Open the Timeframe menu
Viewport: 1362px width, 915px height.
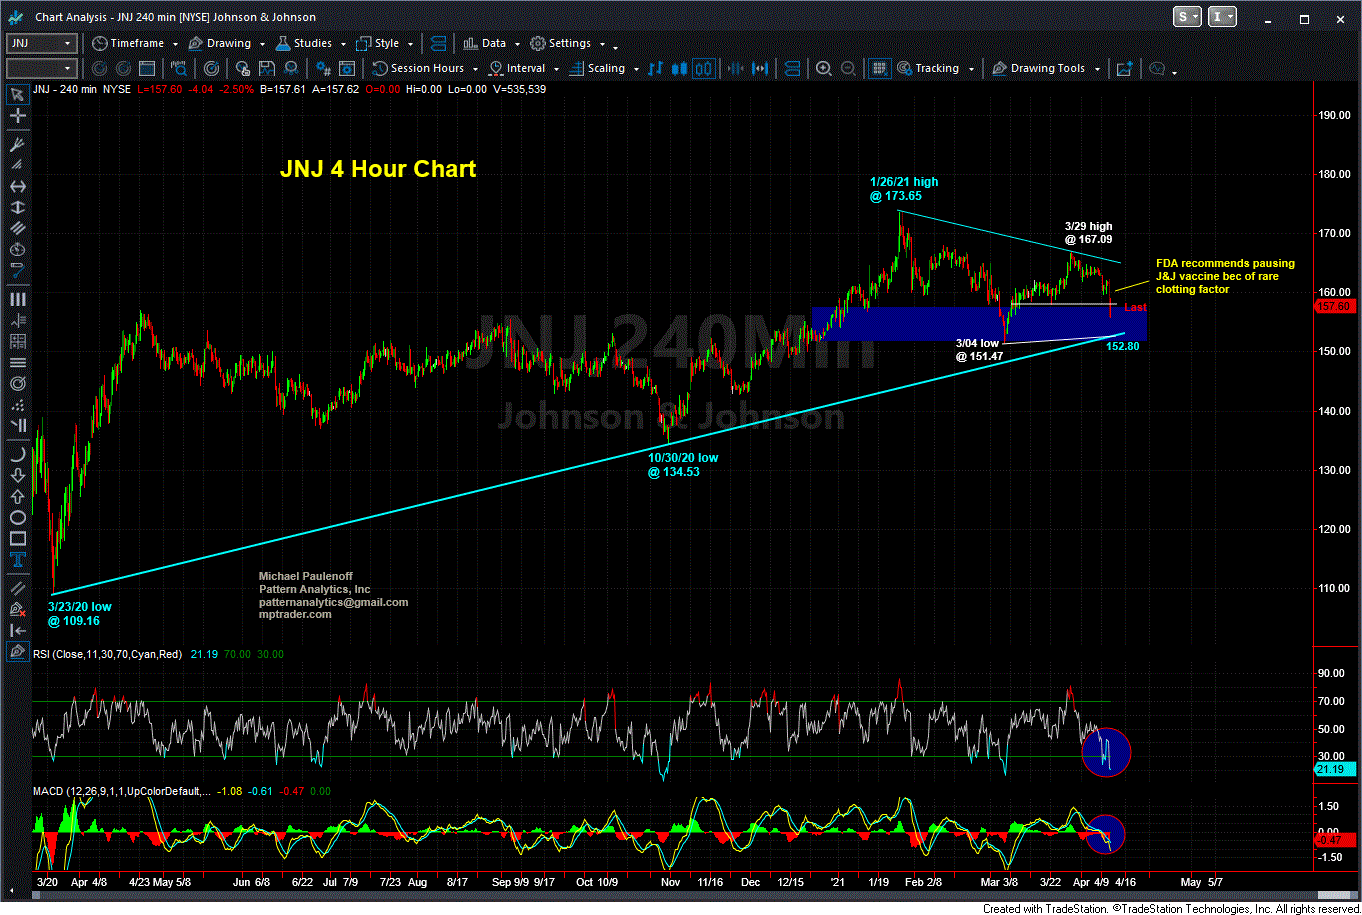click(x=128, y=43)
